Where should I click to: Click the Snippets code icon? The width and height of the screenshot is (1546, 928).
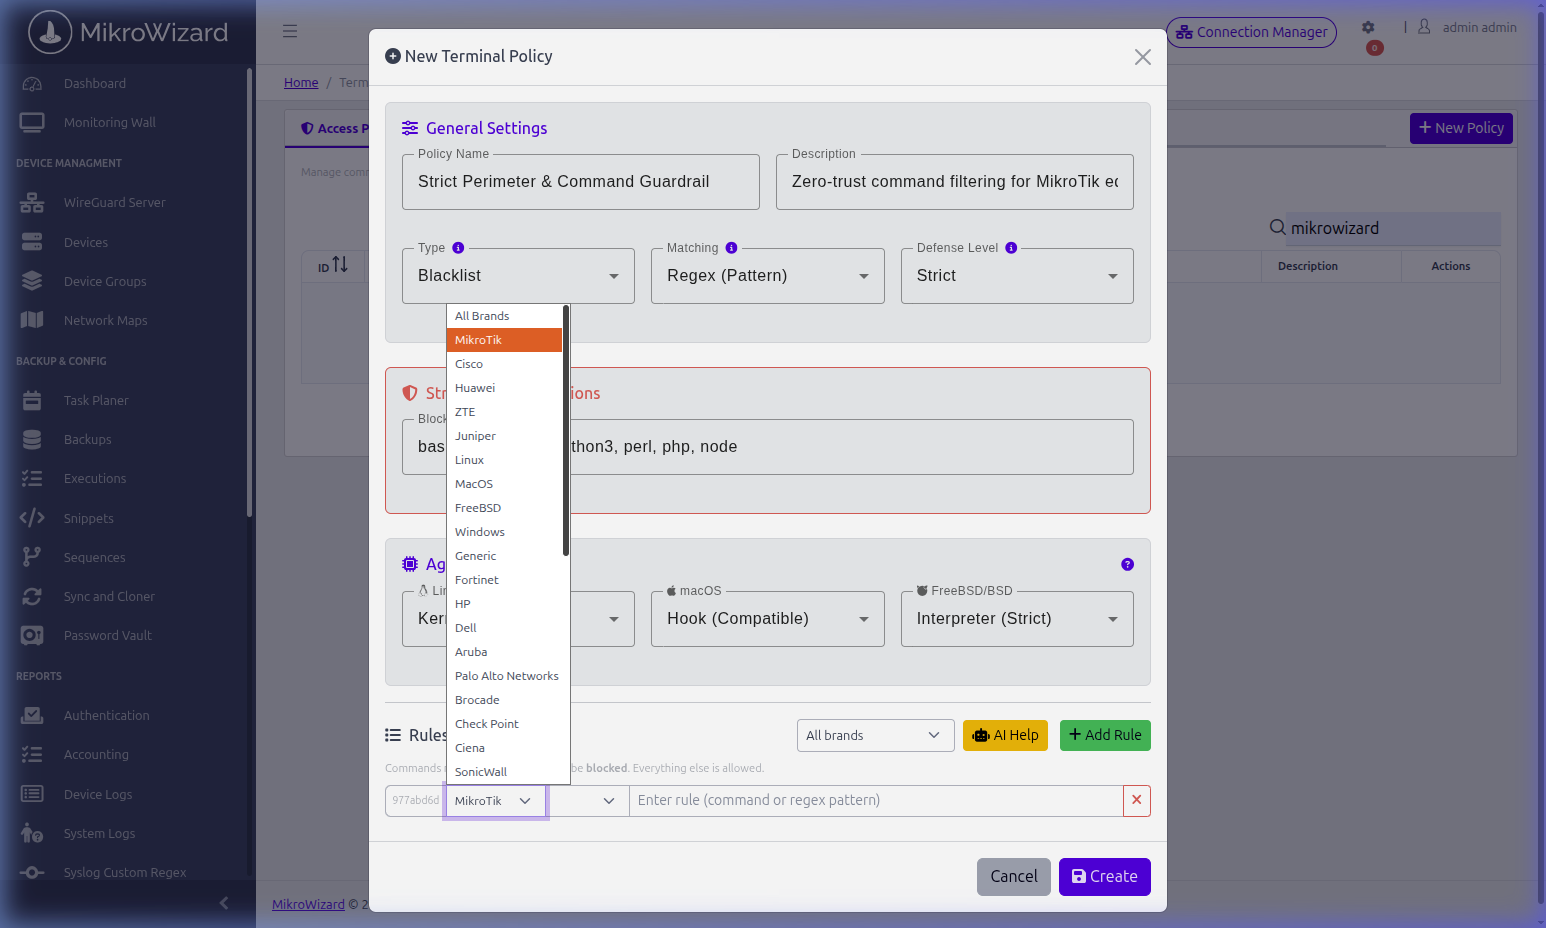[x=32, y=518]
